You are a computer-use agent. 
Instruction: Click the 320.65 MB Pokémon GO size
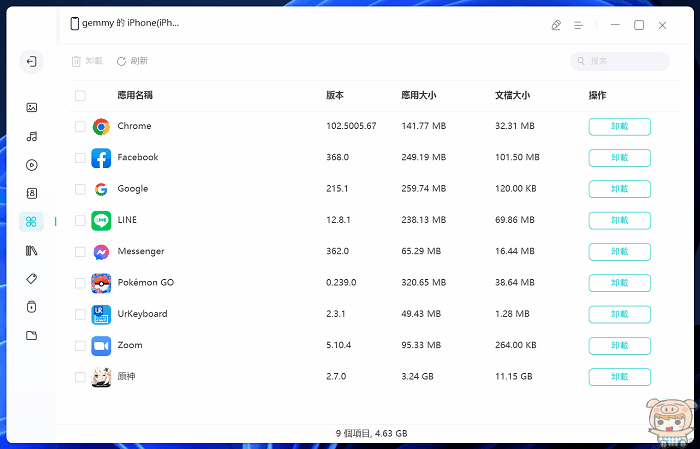[424, 283]
